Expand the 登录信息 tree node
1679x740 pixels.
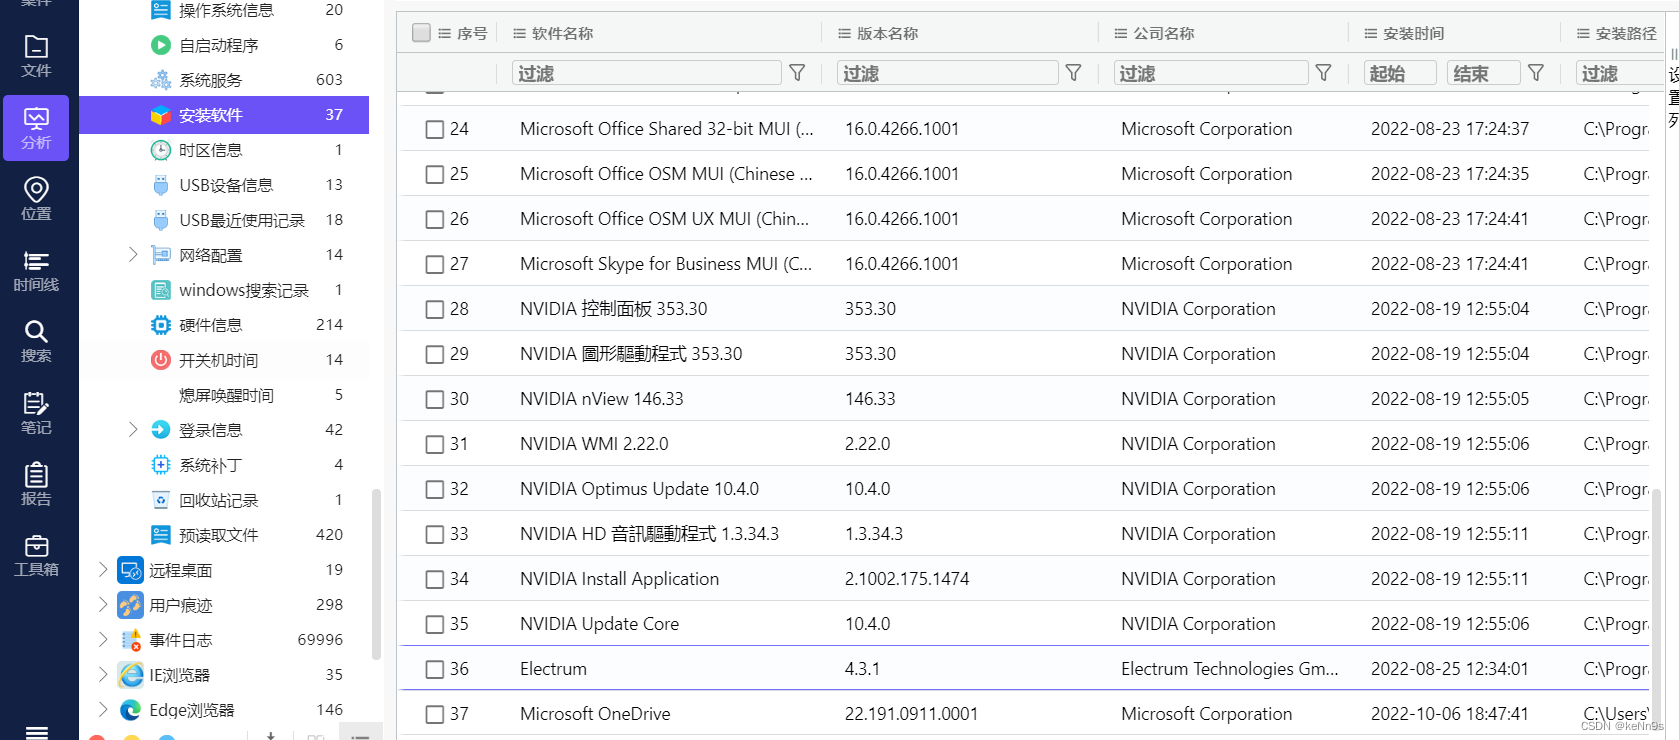133,430
